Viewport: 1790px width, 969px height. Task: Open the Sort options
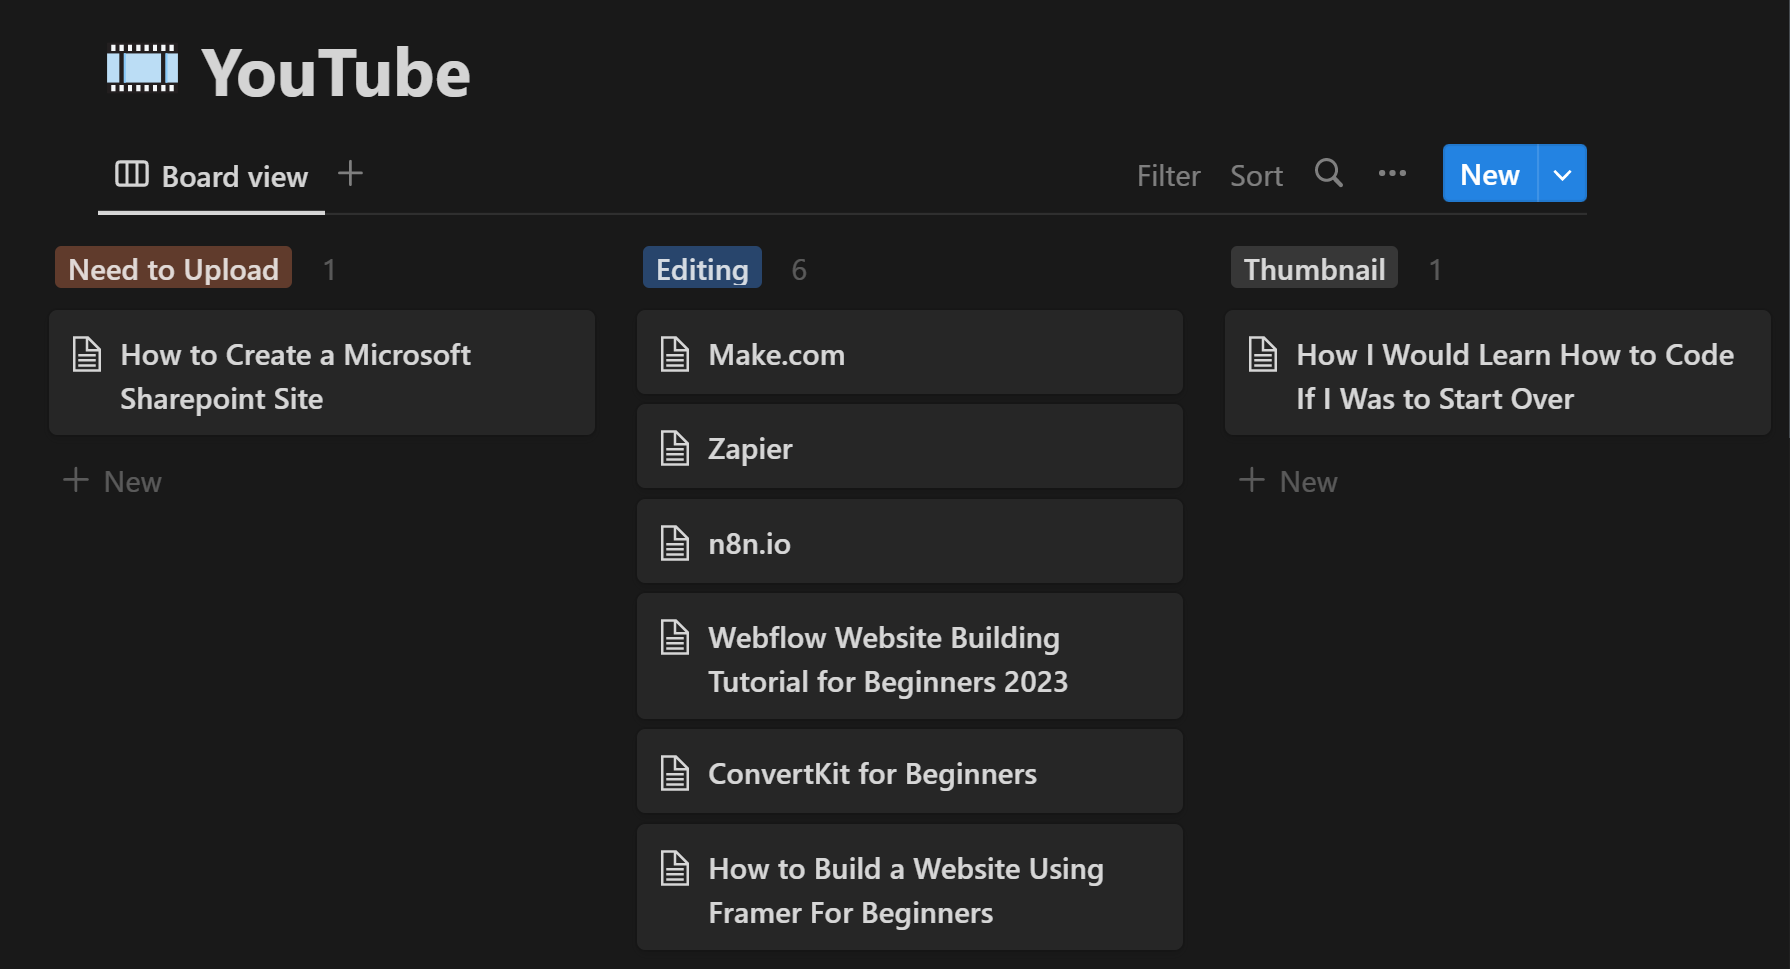pos(1256,176)
